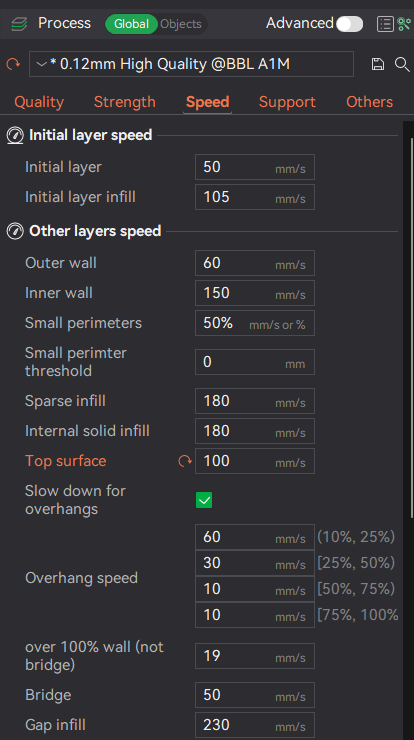Toggle the Advanced mode switch

[x=349, y=24]
